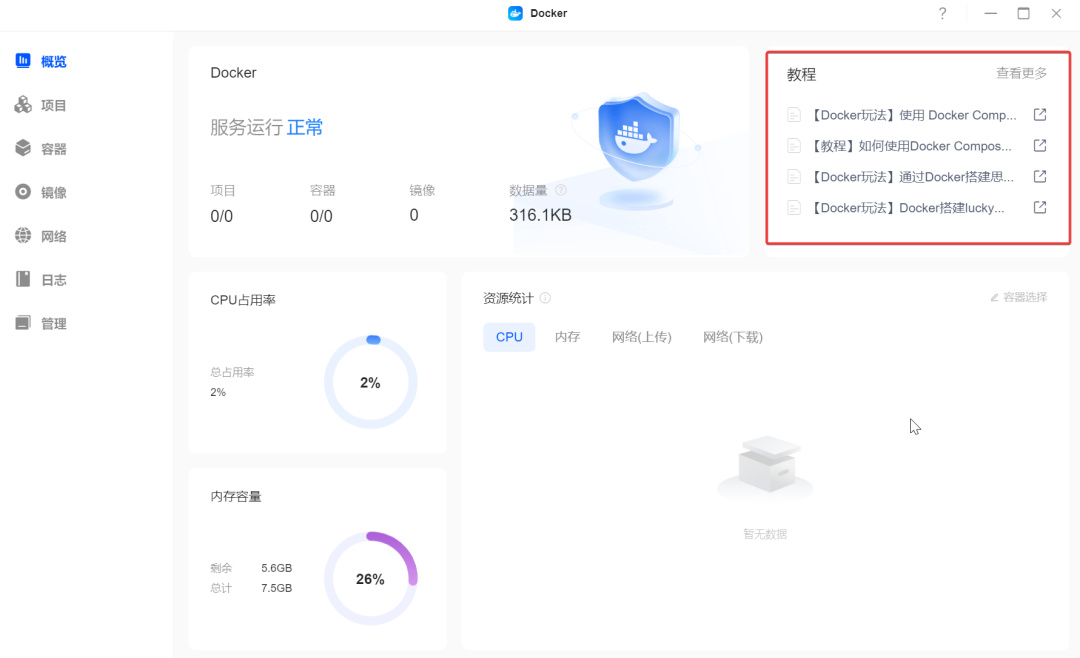Minimize the Docker window
Image resolution: width=1080 pixels, height=658 pixels.
click(x=990, y=13)
